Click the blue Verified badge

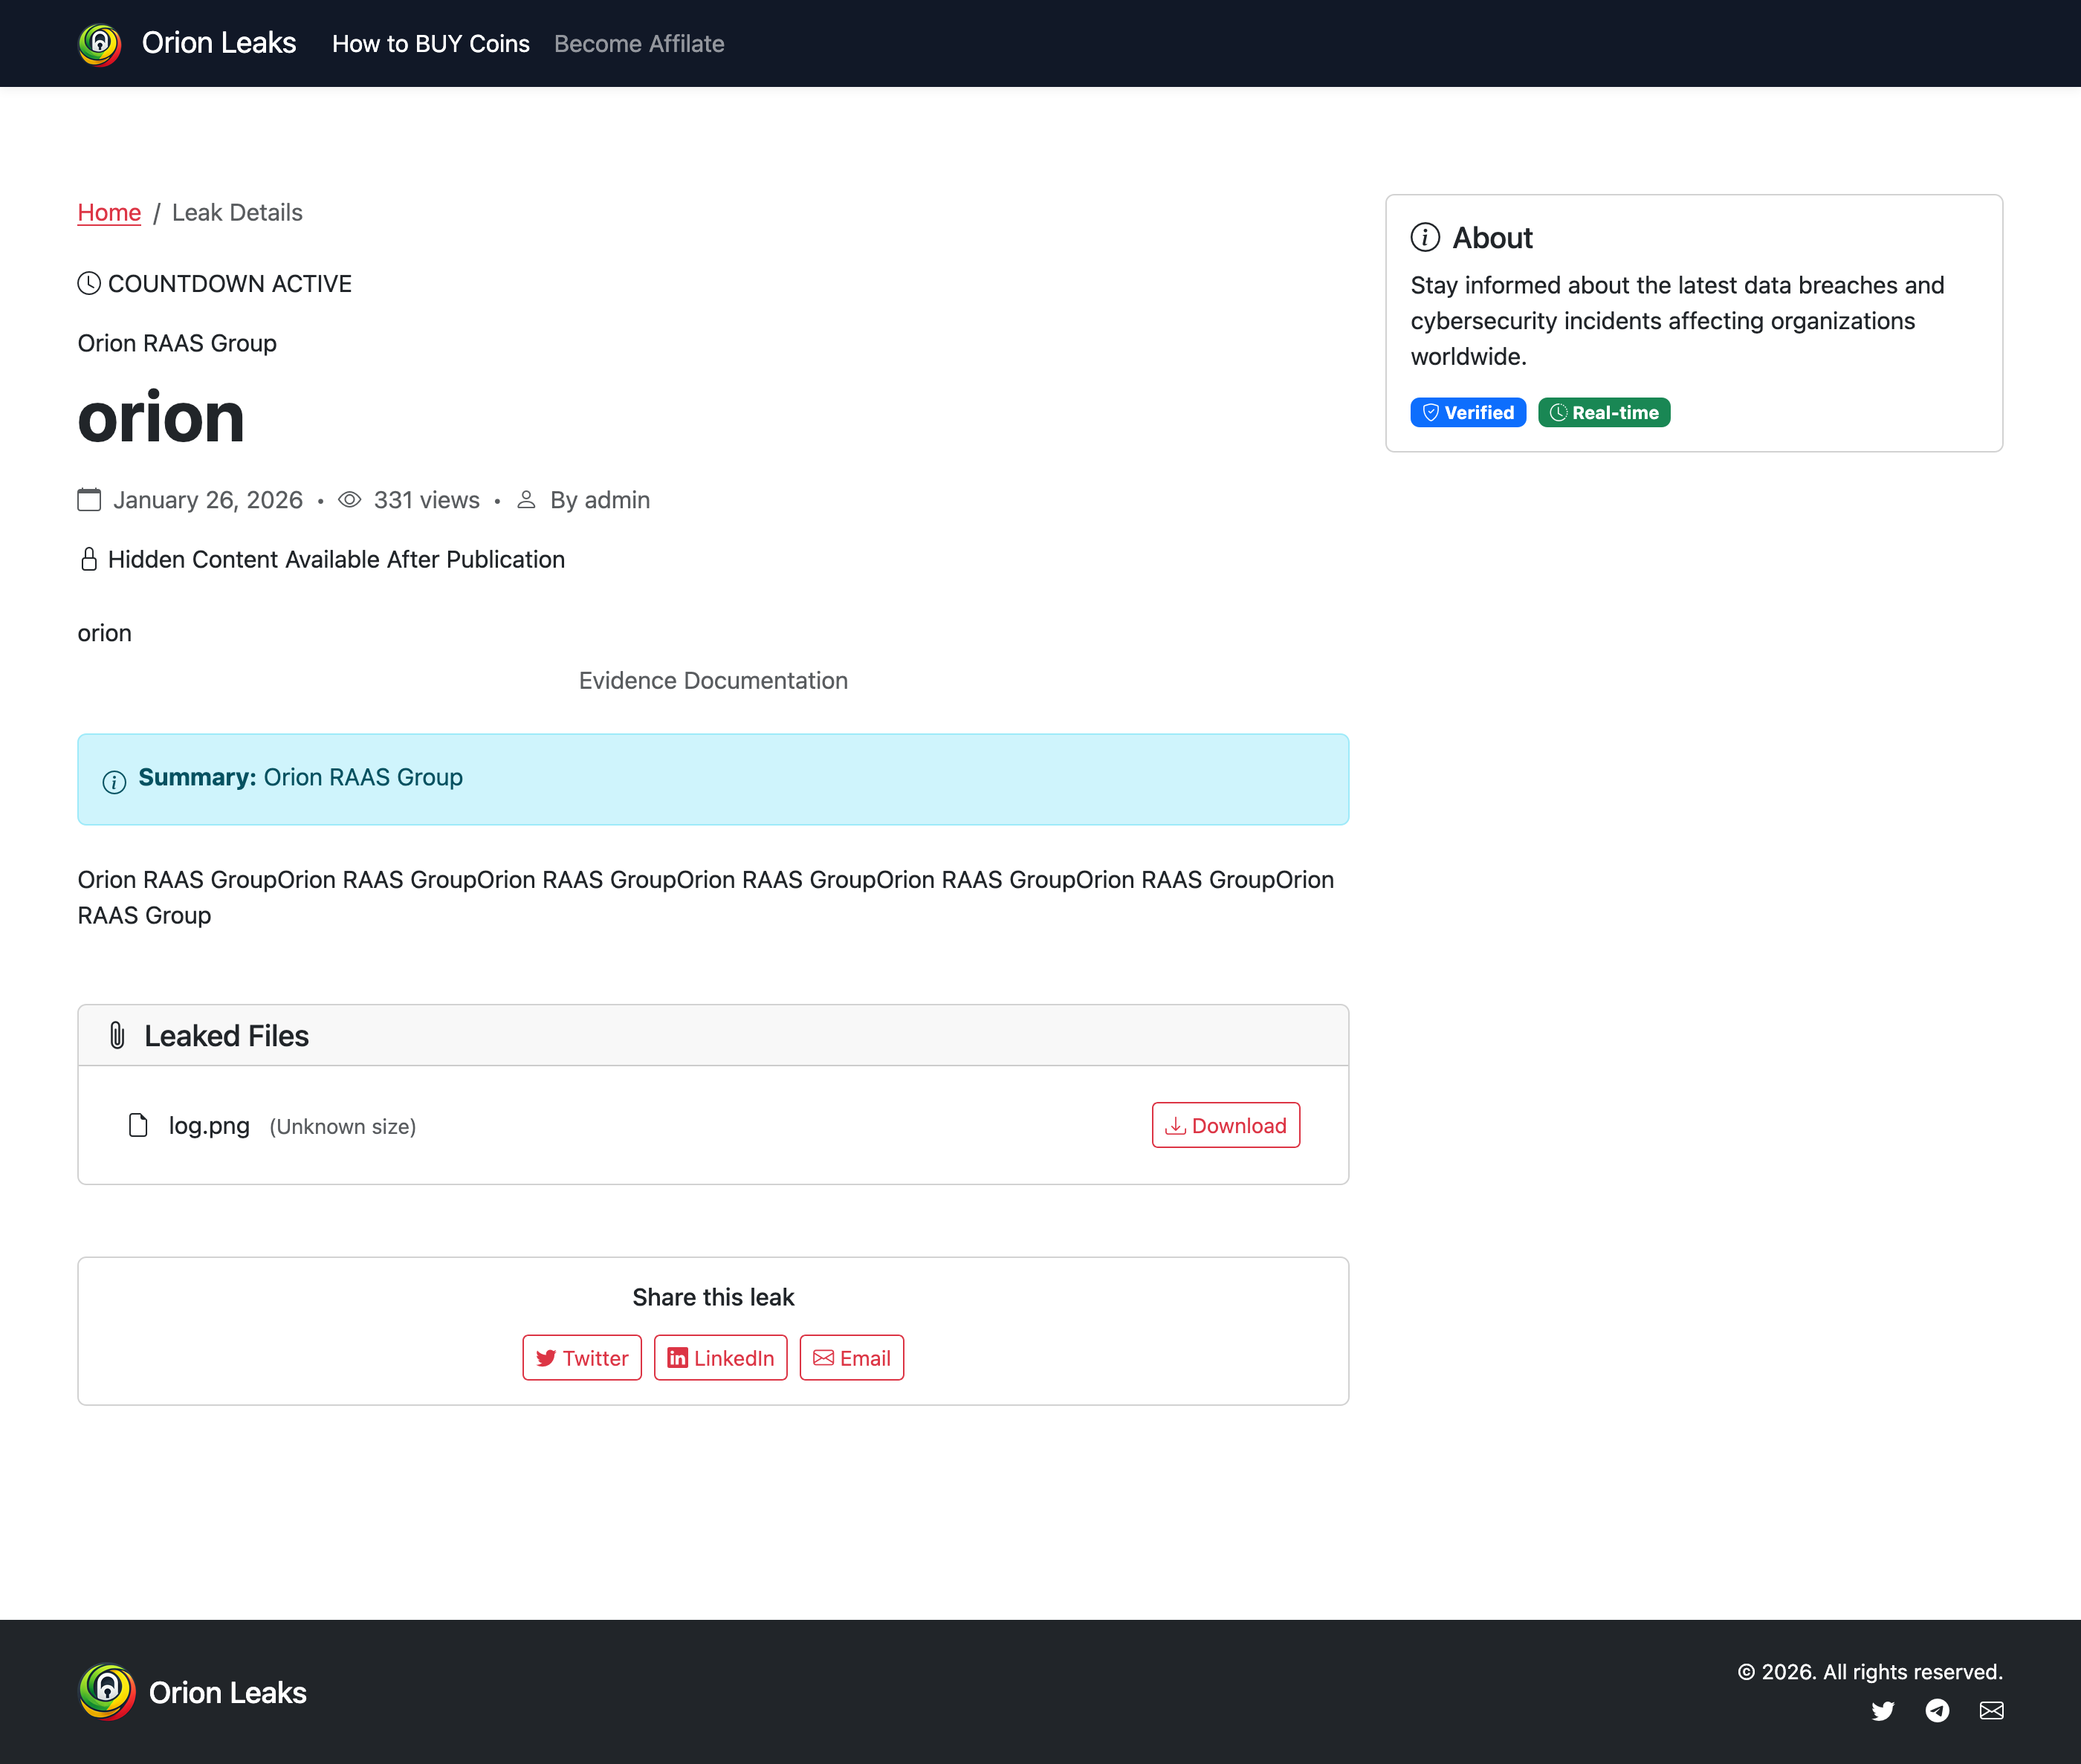tap(1467, 413)
